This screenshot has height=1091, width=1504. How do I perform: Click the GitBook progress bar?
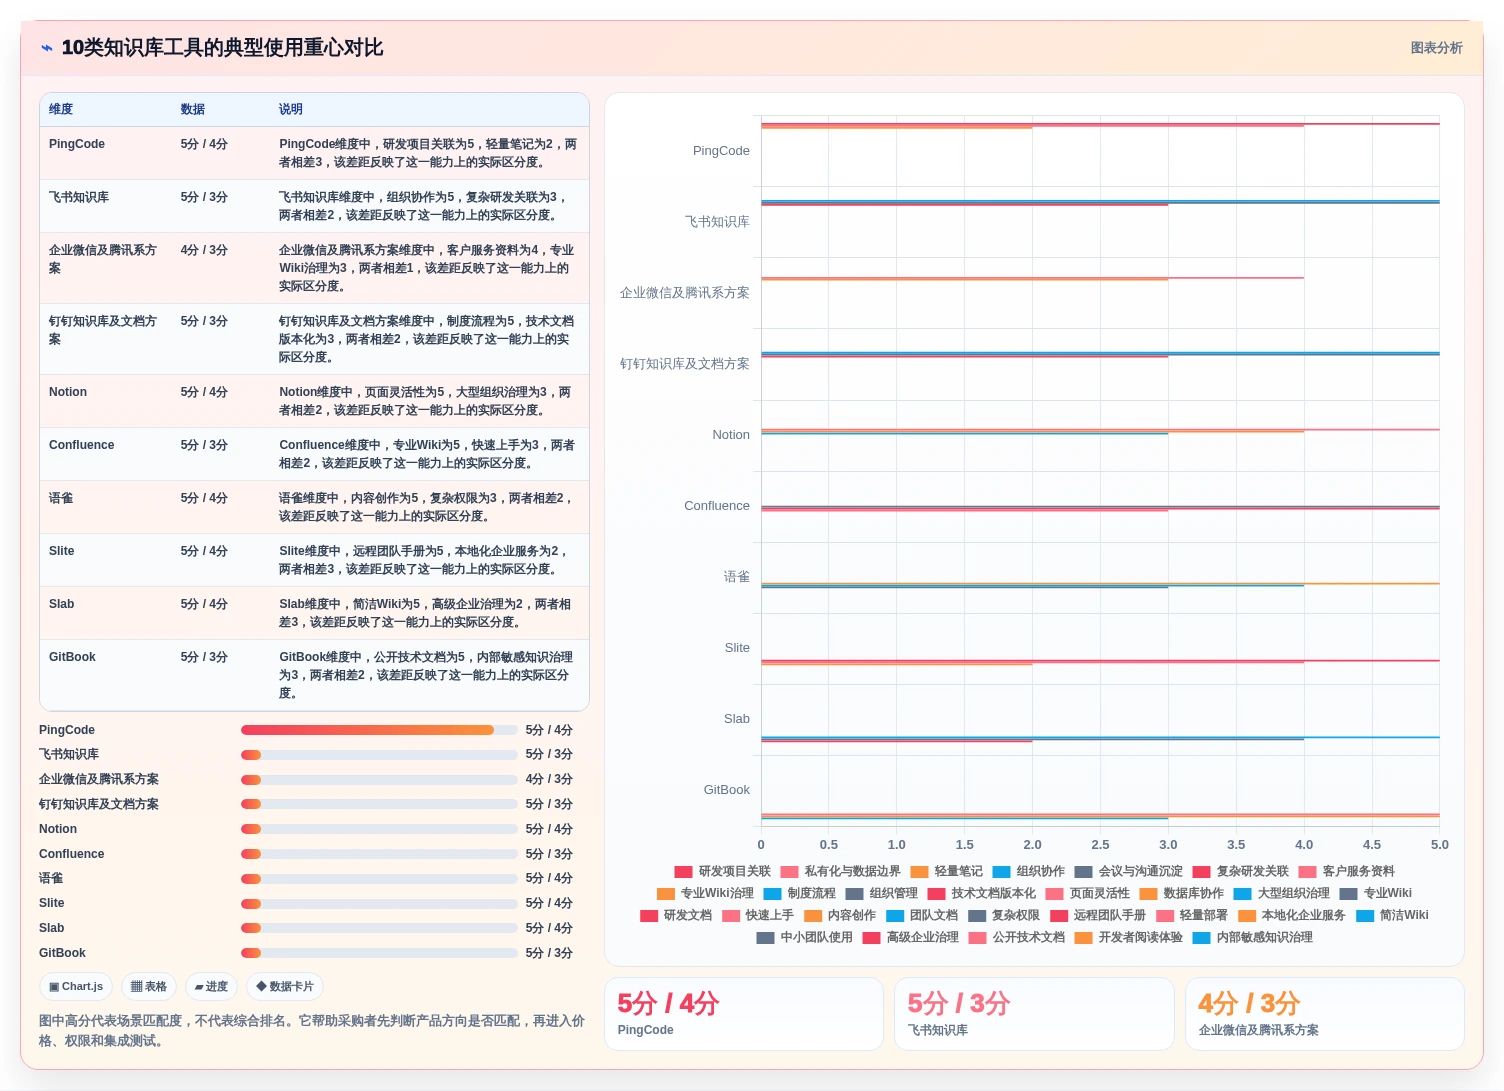379,953
